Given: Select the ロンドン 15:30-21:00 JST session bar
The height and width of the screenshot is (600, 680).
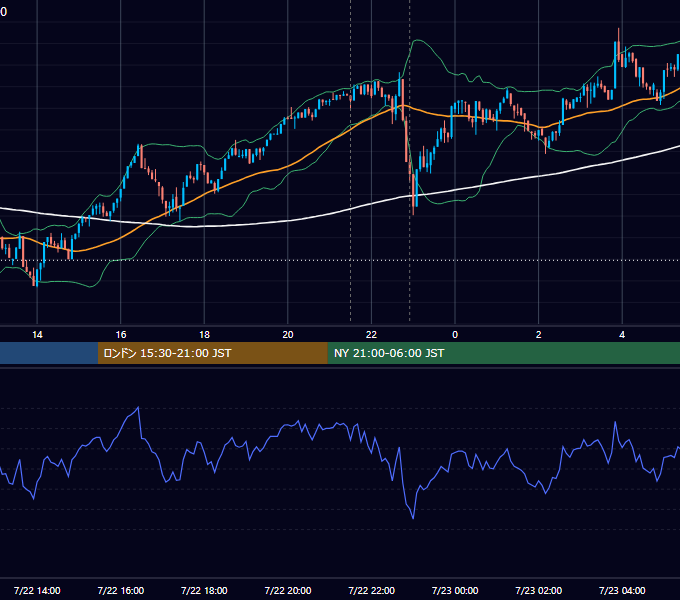Looking at the screenshot, I should point(212,353).
